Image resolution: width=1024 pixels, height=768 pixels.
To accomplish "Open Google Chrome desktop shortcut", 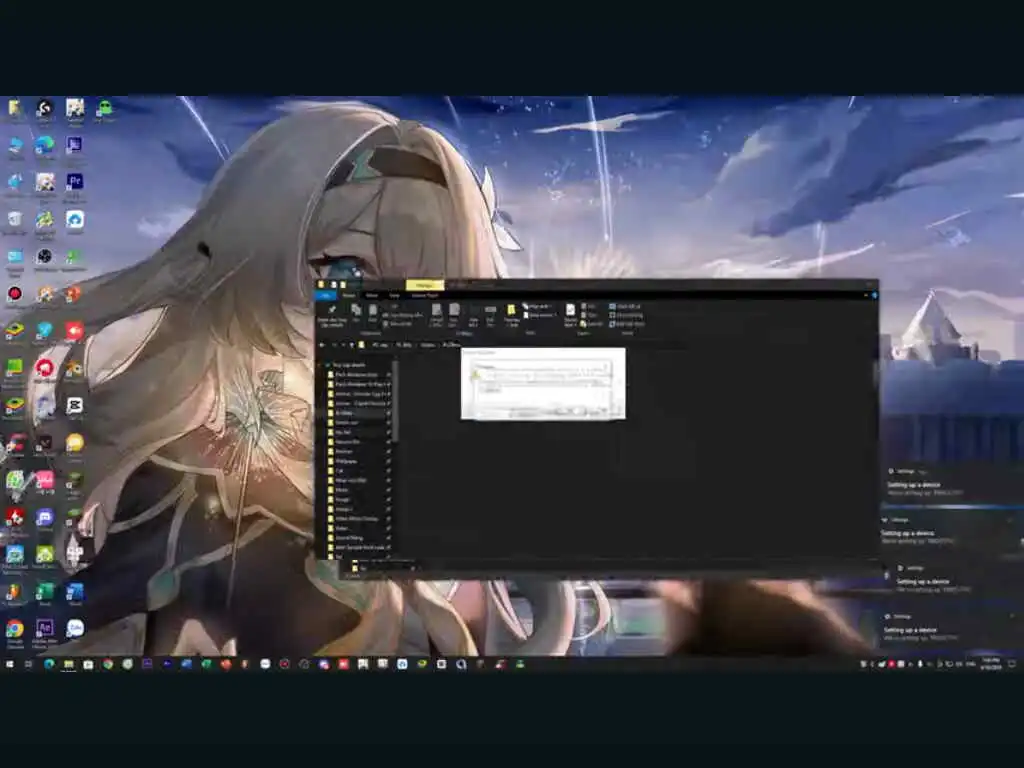I will point(14,633).
